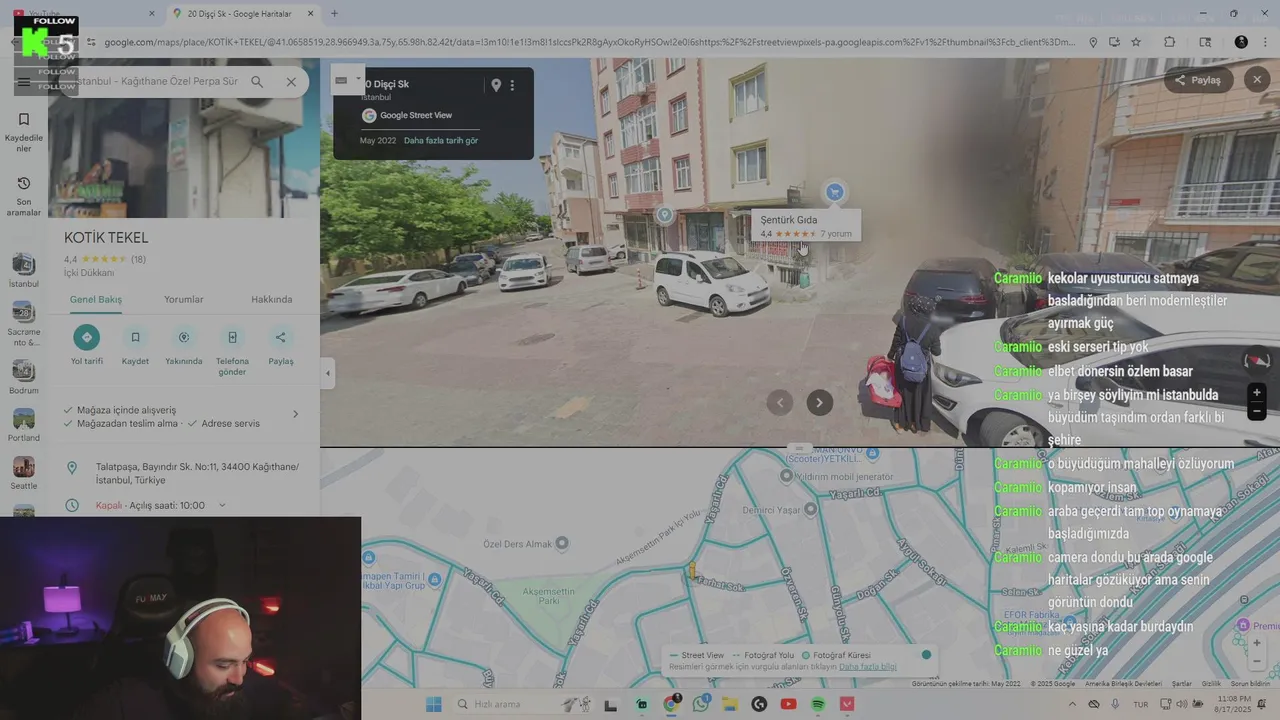Click the Fotoğraf Yolu legend entry

click(x=763, y=655)
